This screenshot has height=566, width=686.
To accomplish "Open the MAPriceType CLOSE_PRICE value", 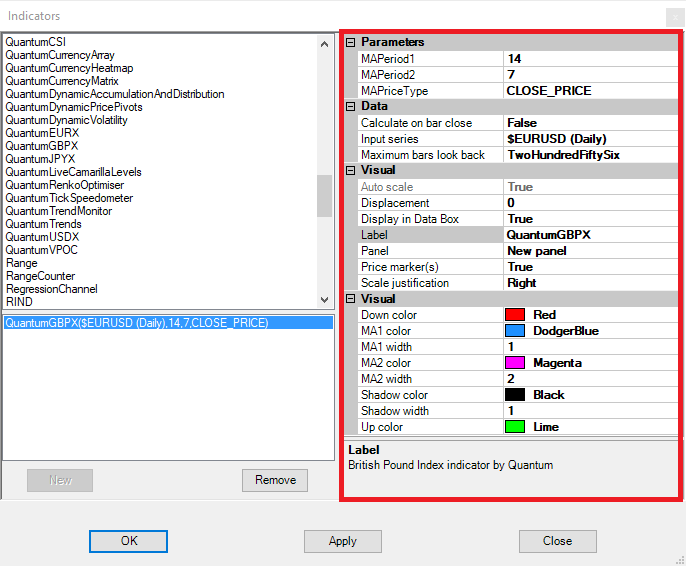I will point(591,91).
